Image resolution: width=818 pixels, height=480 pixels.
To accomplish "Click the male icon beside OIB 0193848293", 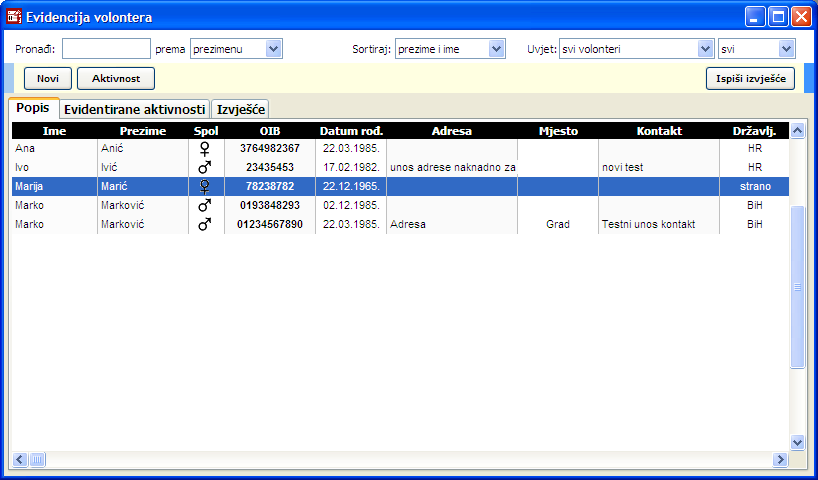I will pyautogui.click(x=204, y=205).
